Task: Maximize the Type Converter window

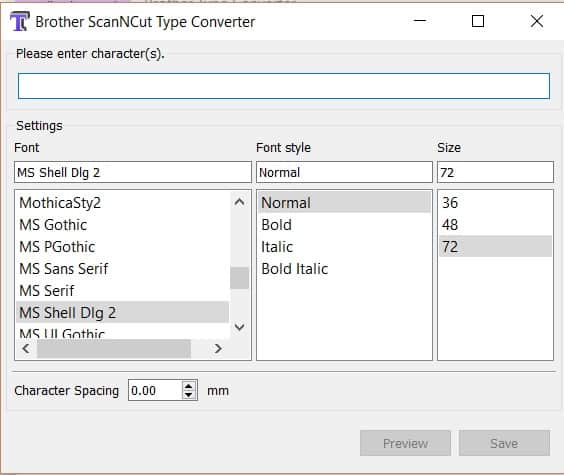Action: [478, 21]
